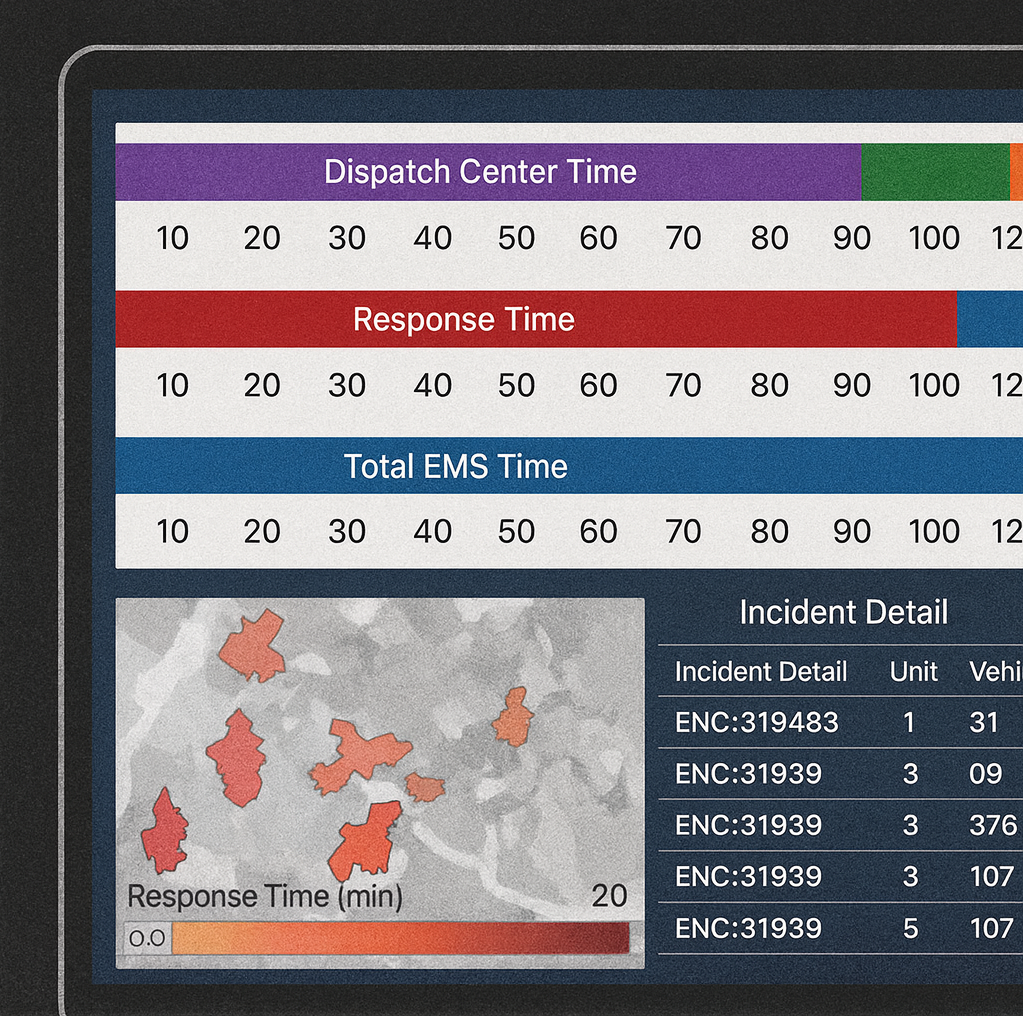Viewport: 1023px width, 1016px height.
Task: Select the blue segment following the Response Time bar
Action: [x=989, y=319]
